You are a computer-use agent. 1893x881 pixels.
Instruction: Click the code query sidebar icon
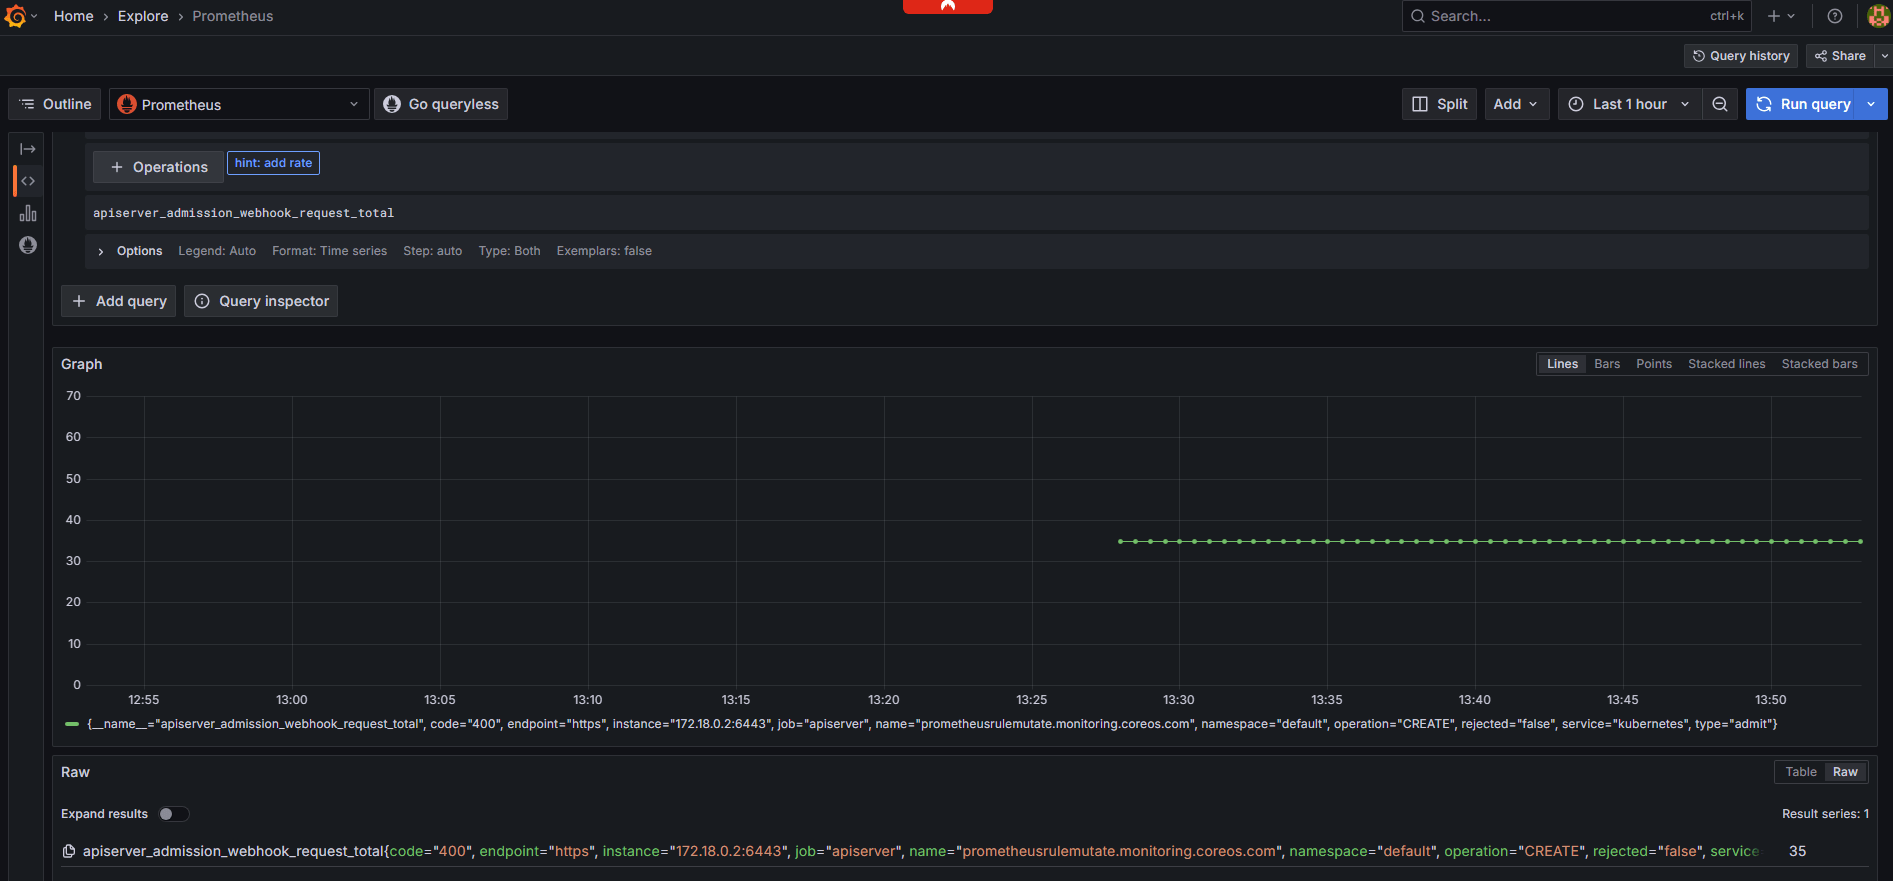28,181
